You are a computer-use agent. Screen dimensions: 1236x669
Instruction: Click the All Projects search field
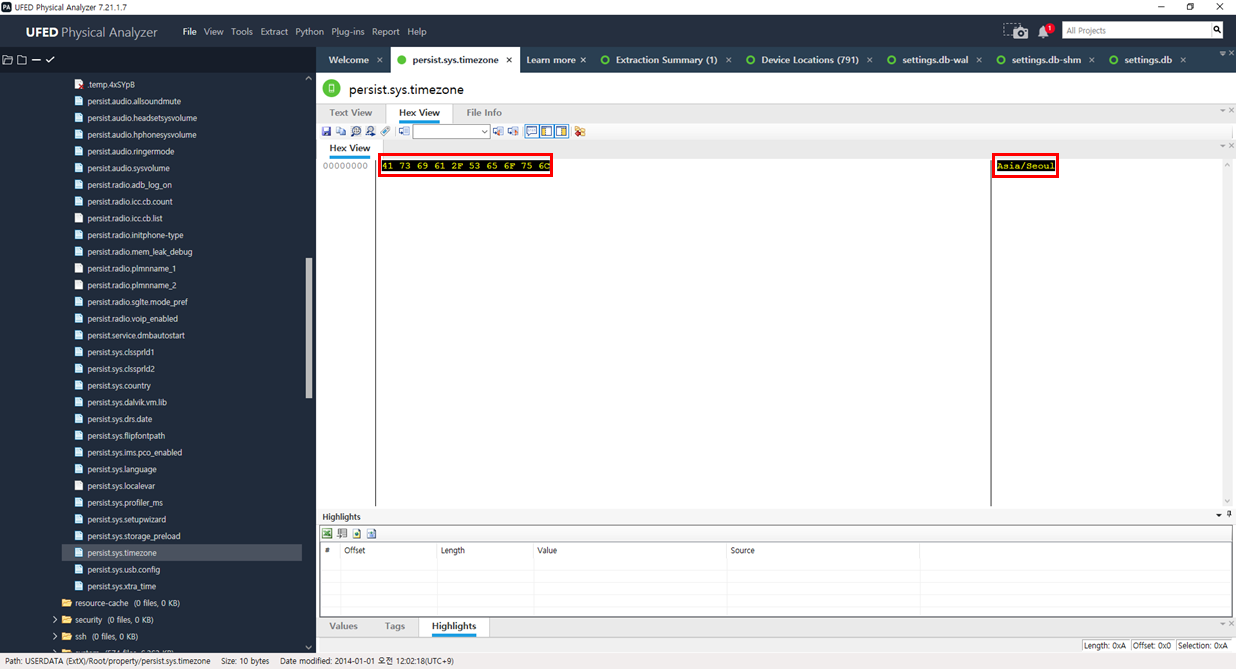coord(1136,31)
